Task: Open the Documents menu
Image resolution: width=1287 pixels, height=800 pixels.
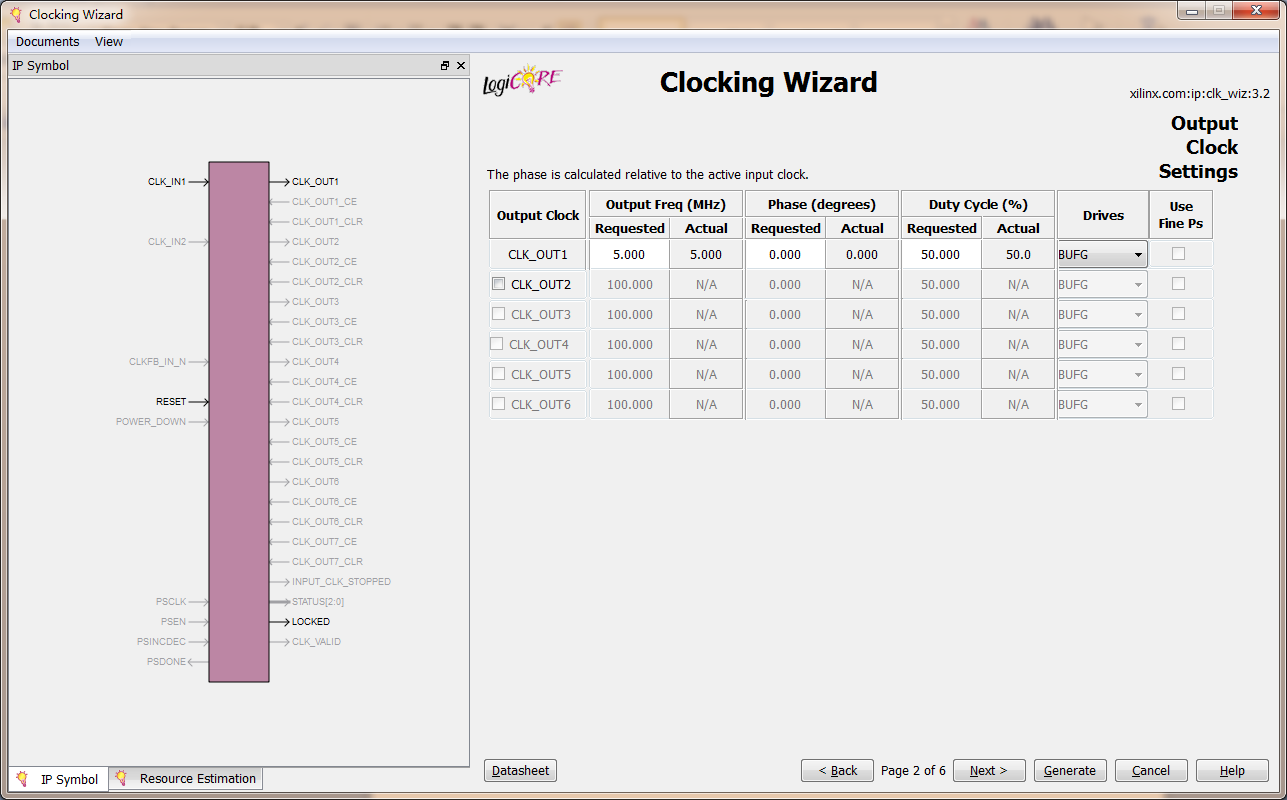Action: [47, 42]
